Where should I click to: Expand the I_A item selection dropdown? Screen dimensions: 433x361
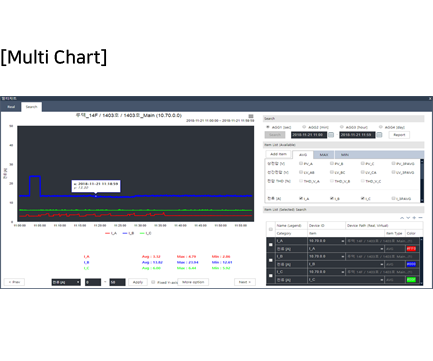pos(346,249)
